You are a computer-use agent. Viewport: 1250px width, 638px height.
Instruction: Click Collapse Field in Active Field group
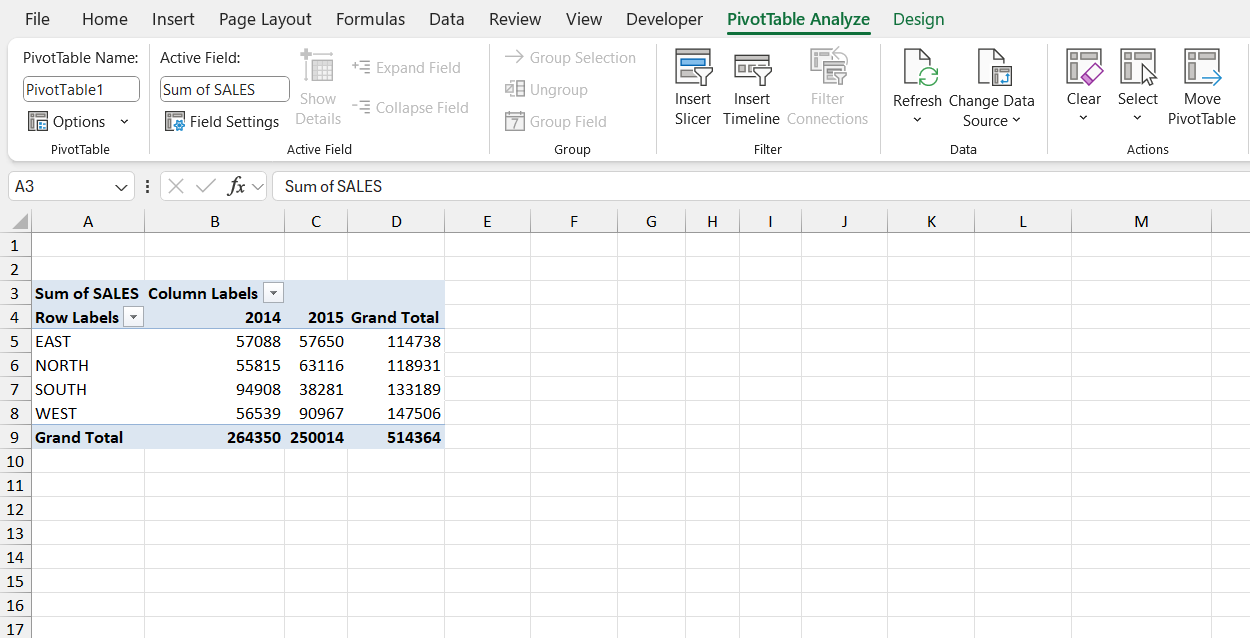410,107
